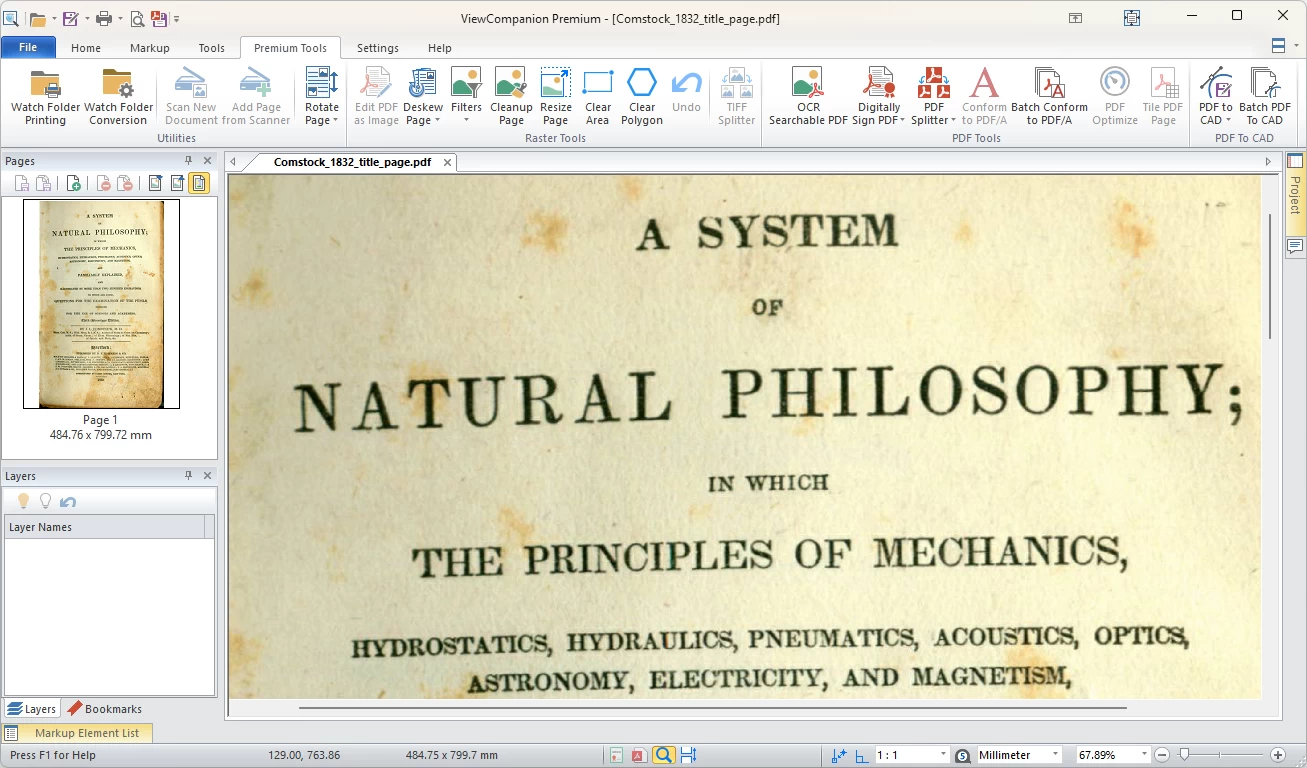Viewport: 1307px width, 768px height.
Task: Click the zoom slider in status bar
Action: click(1184, 755)
